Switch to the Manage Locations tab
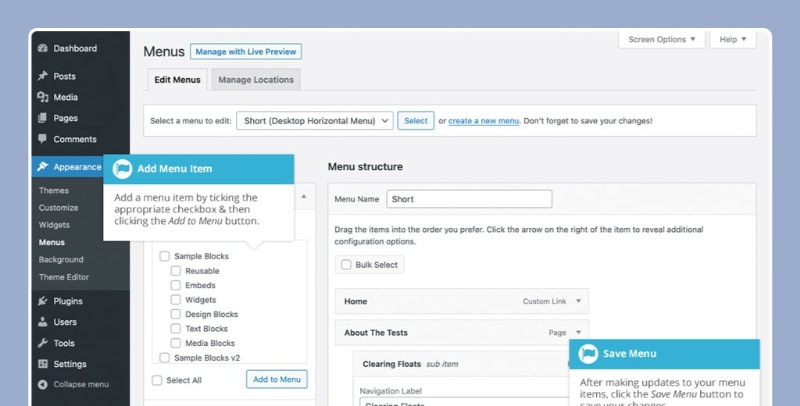The image size is (800, 406). (x=256, y=80)
